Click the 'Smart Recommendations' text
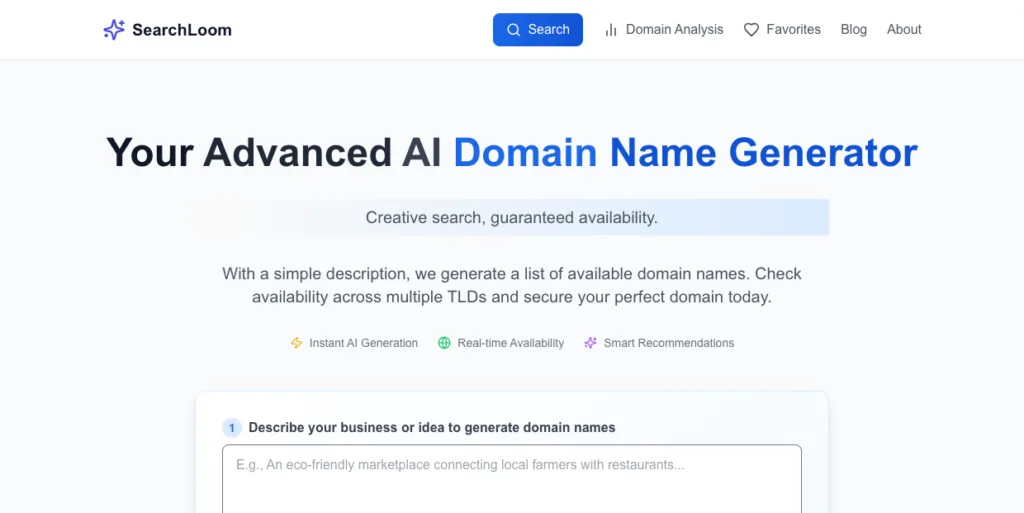This screenshot has height=513, width=1024. click(669, 343)
